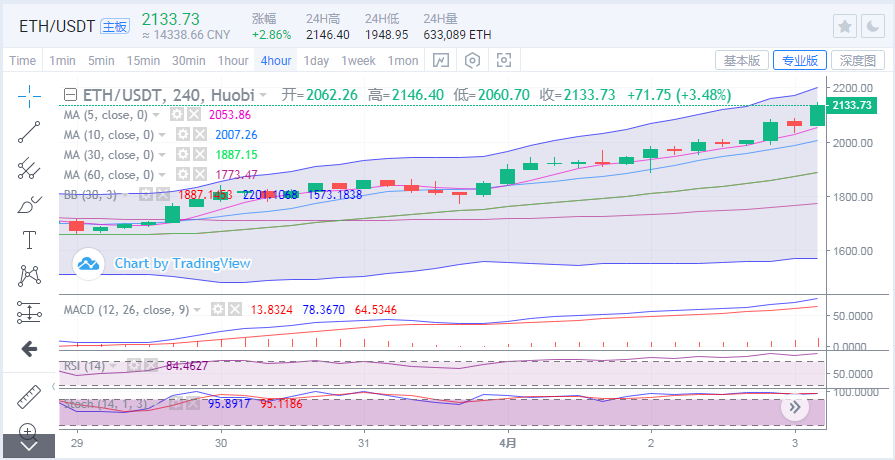Select the 1mon interval
Screen dimensions: 895x460
point(402,60)
